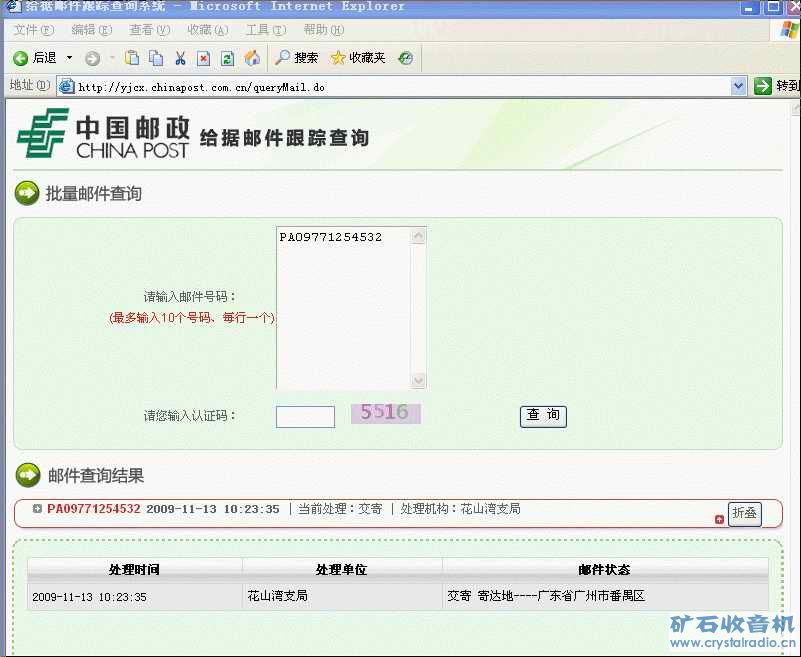Click the green 转到 Go arrow
The height and width of the screenshot is (657, 801).
coord(762,86)
